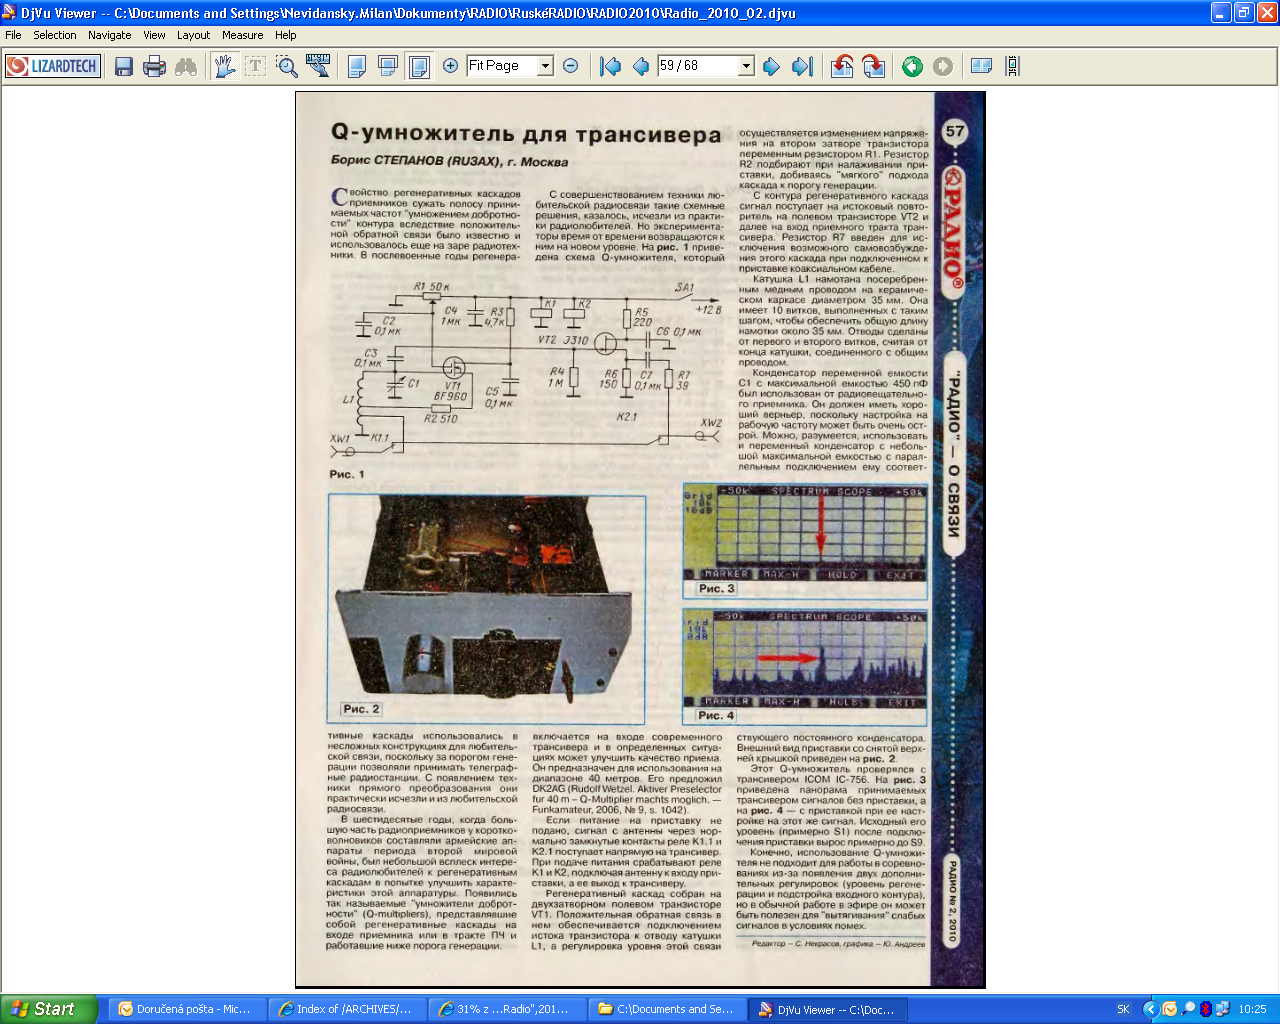Open the Navigate menu

[109, 35]
